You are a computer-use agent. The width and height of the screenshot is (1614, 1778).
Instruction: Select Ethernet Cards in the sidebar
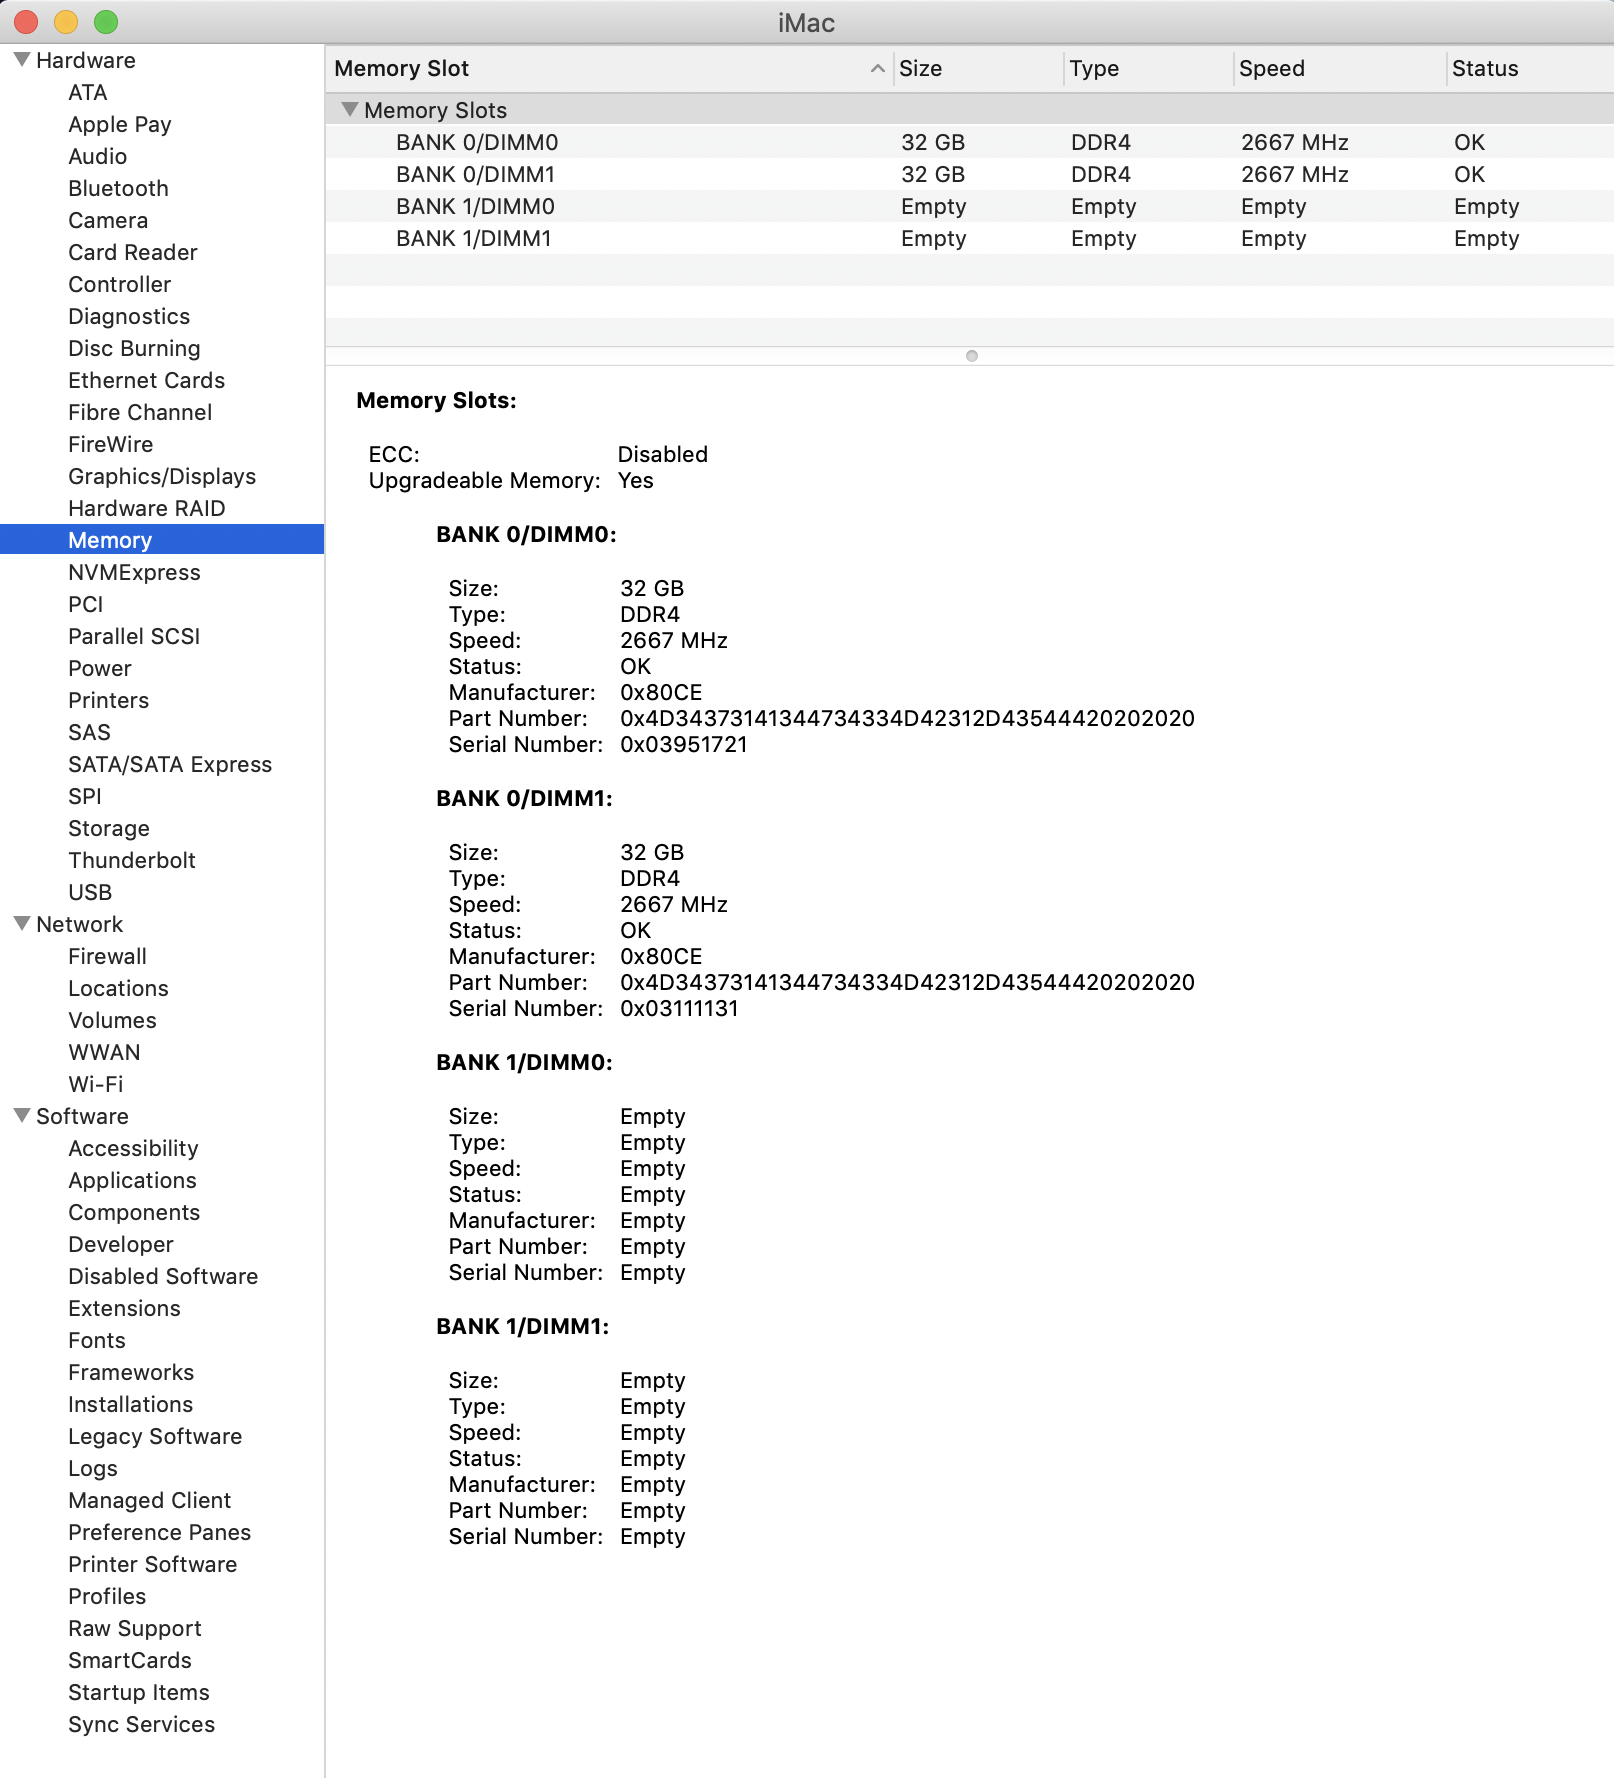tap(147, 380)
